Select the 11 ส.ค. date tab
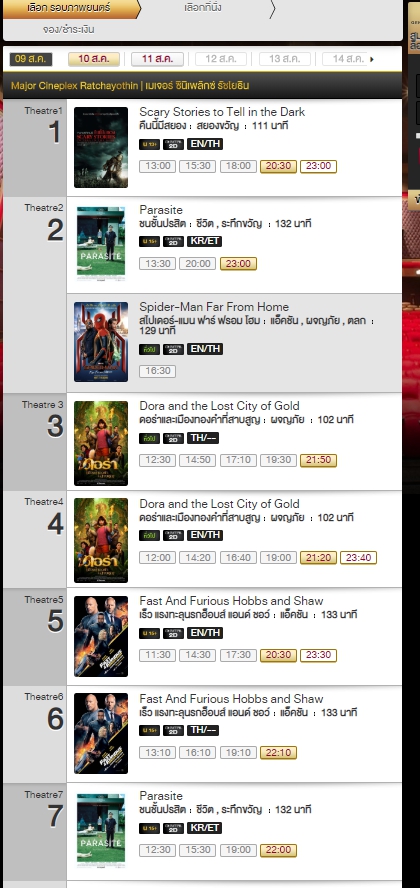Image resolution: width=420 pixels, height=888 pixels. click(157, 59)
